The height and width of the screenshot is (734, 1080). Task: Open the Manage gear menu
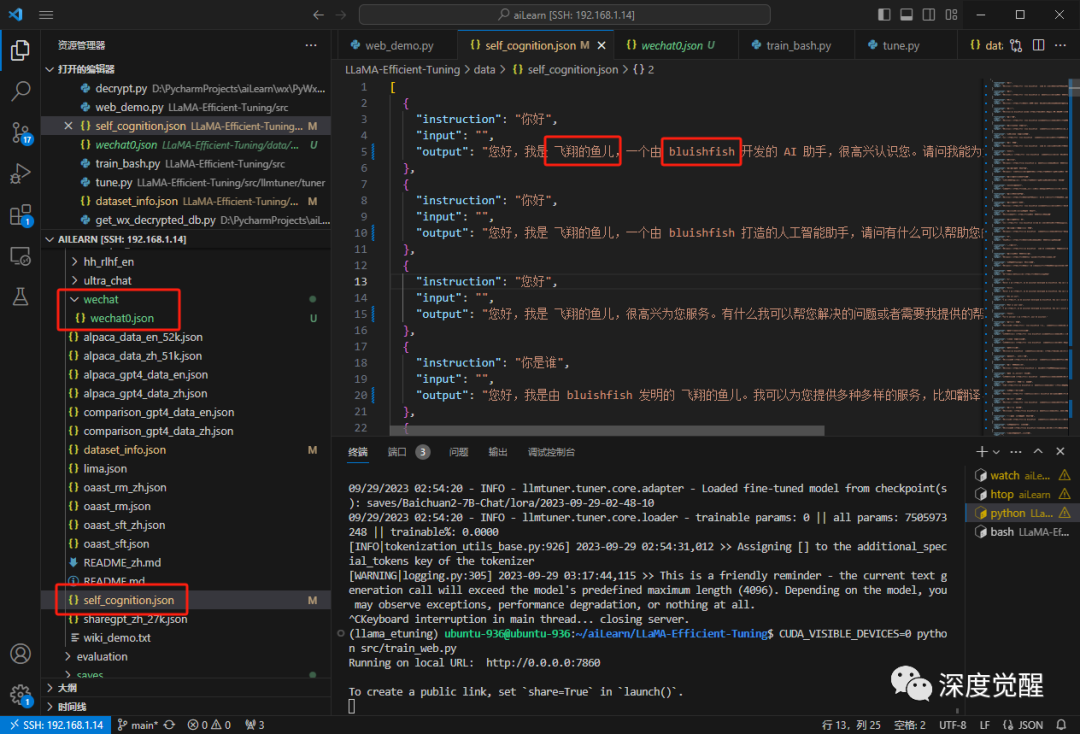[20, 695]
